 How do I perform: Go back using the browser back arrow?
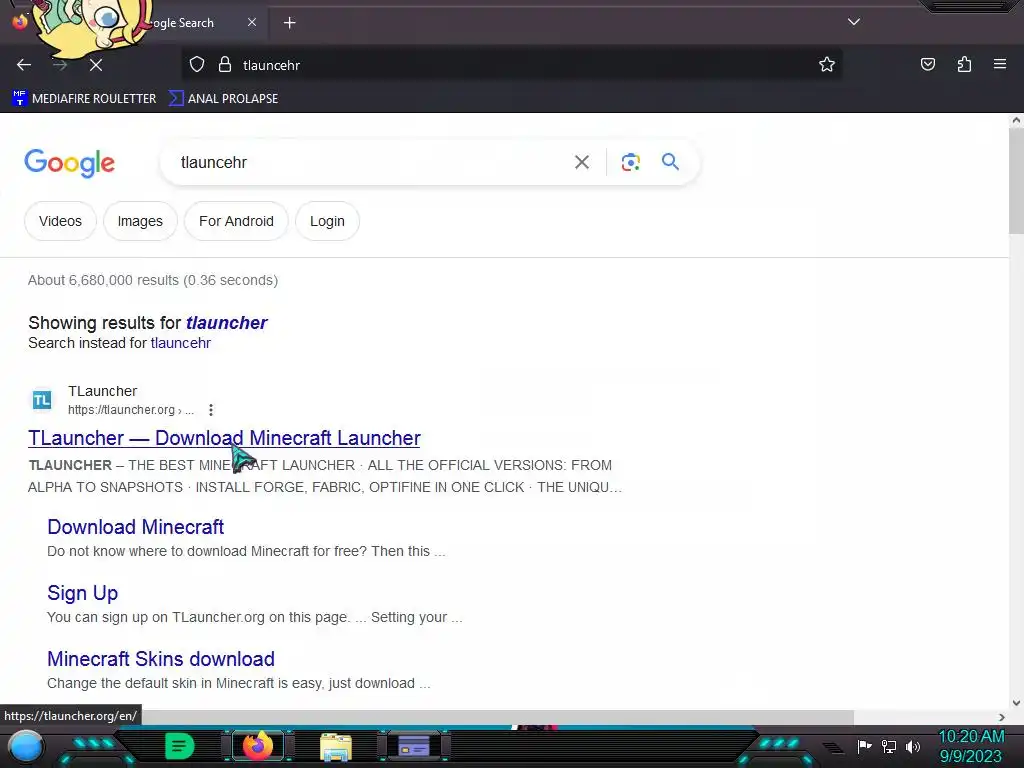[24, 65]
